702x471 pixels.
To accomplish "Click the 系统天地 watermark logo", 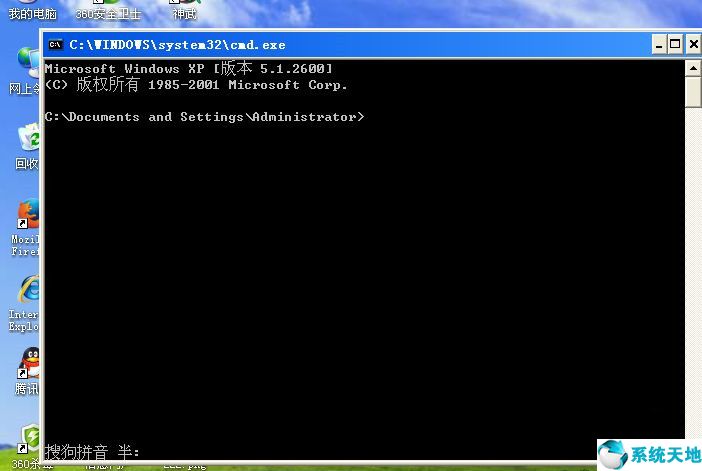I will [x=650, y=455].
